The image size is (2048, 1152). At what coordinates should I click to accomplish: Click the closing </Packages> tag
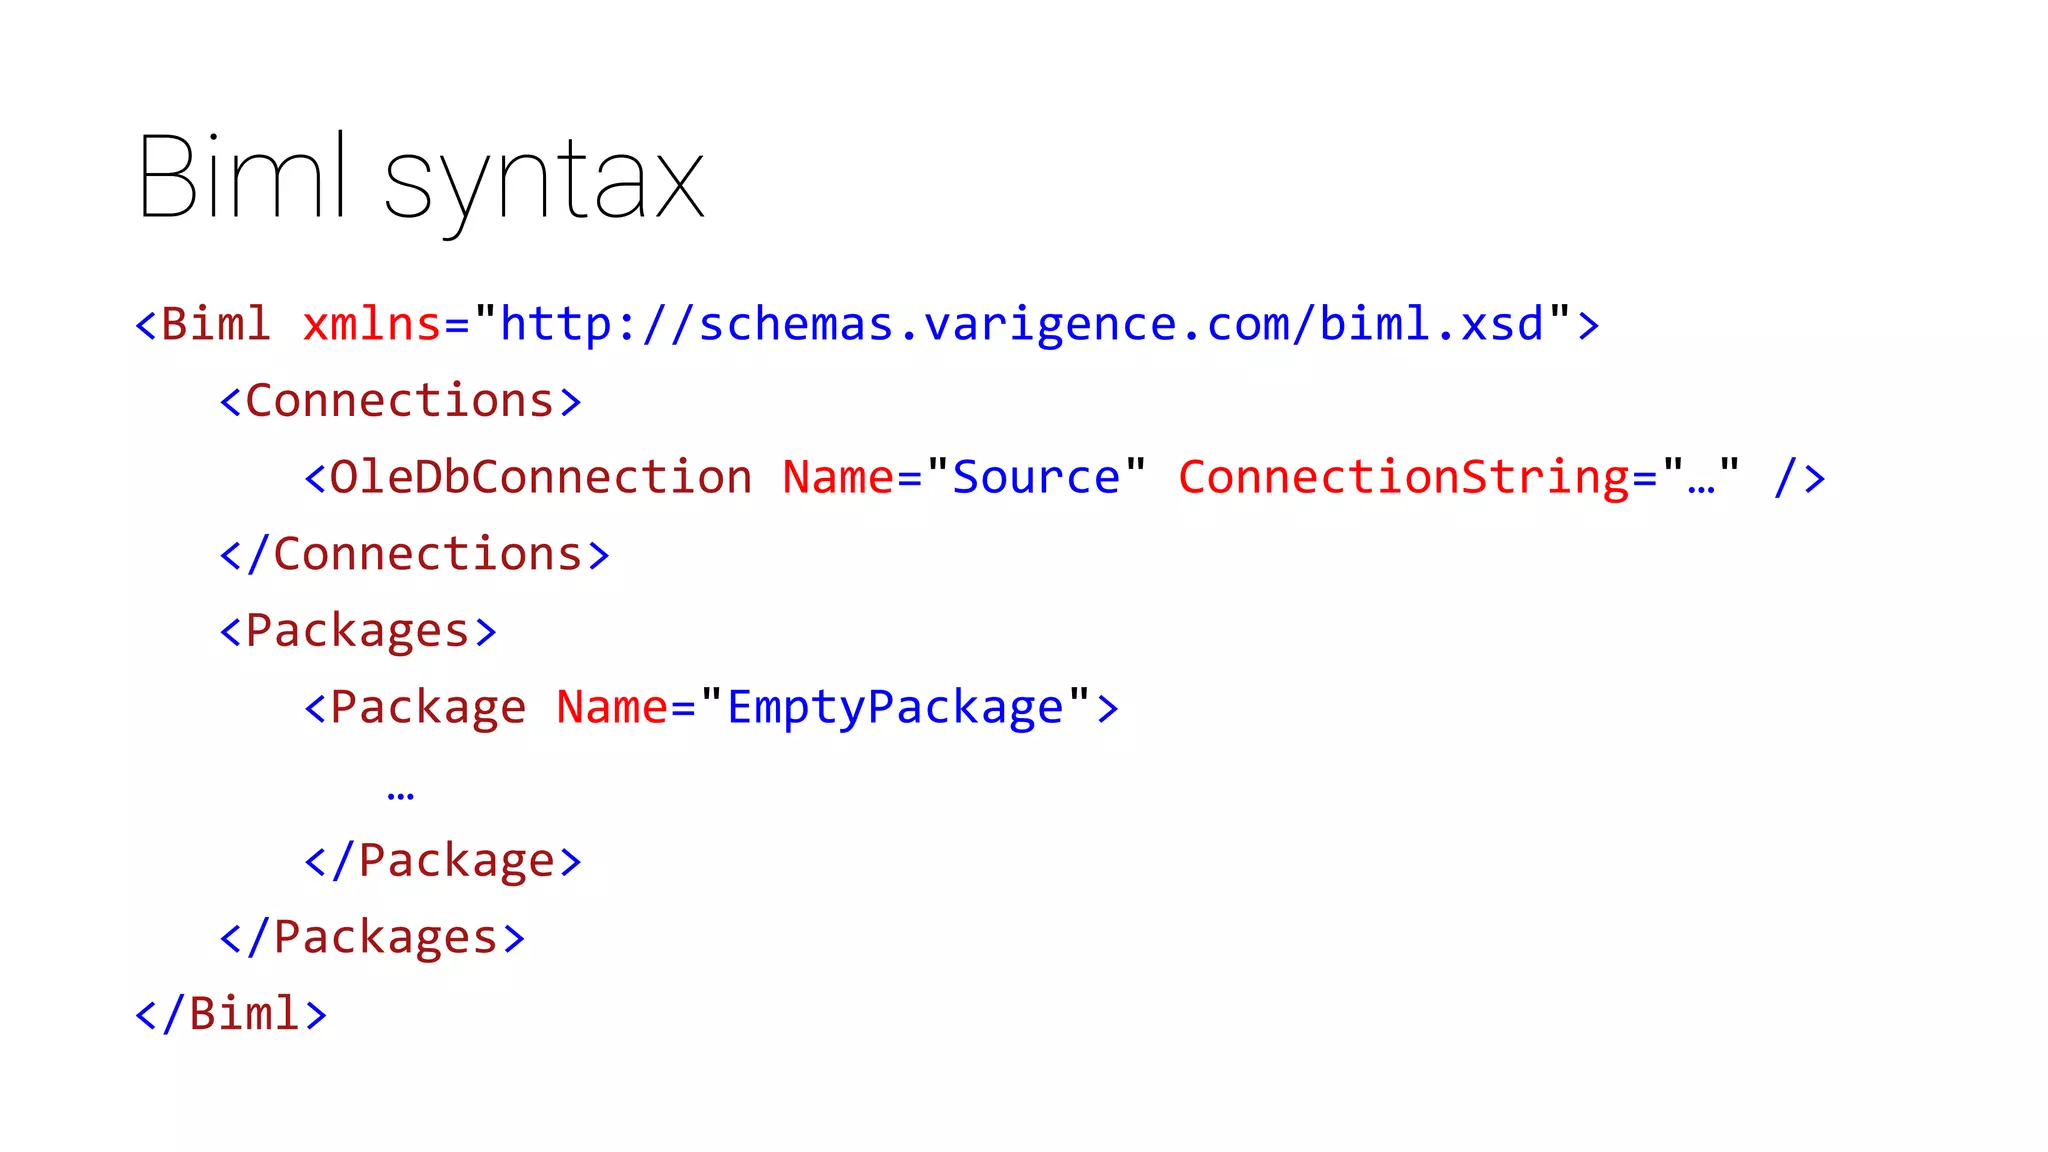[372, 938]
